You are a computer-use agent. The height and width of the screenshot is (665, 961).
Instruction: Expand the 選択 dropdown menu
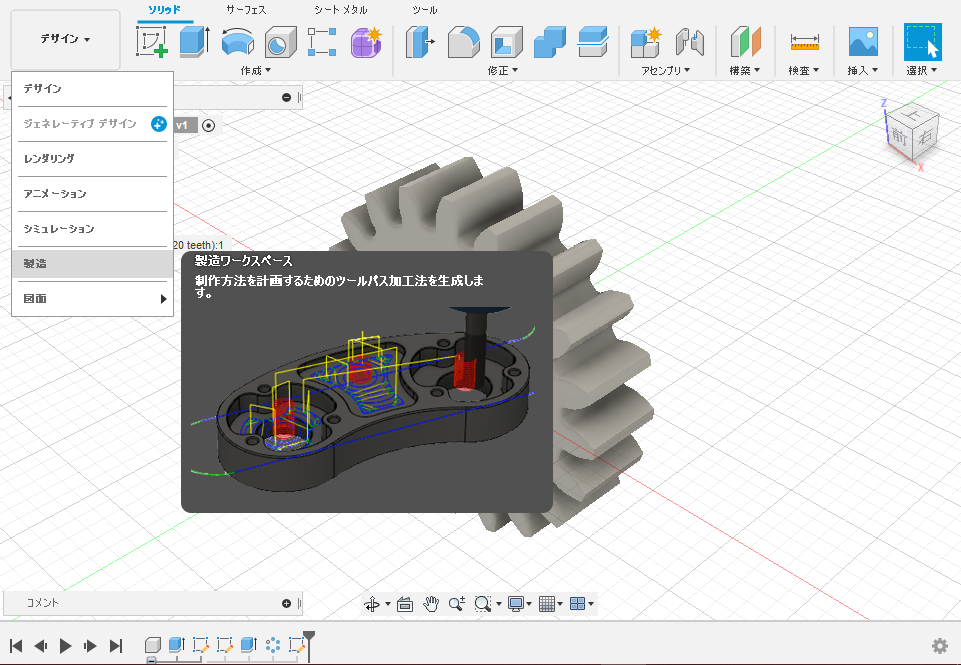click(922, 70)
